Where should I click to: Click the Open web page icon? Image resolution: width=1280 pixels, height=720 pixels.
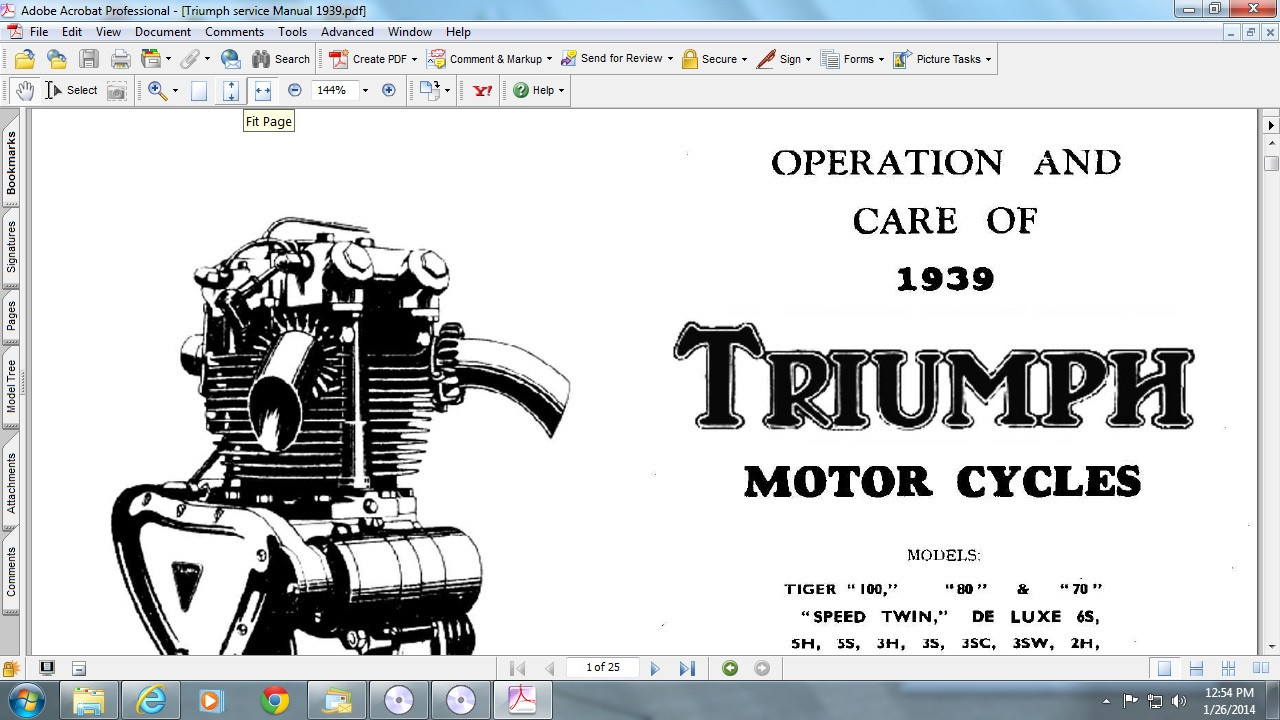click(57, 59)
